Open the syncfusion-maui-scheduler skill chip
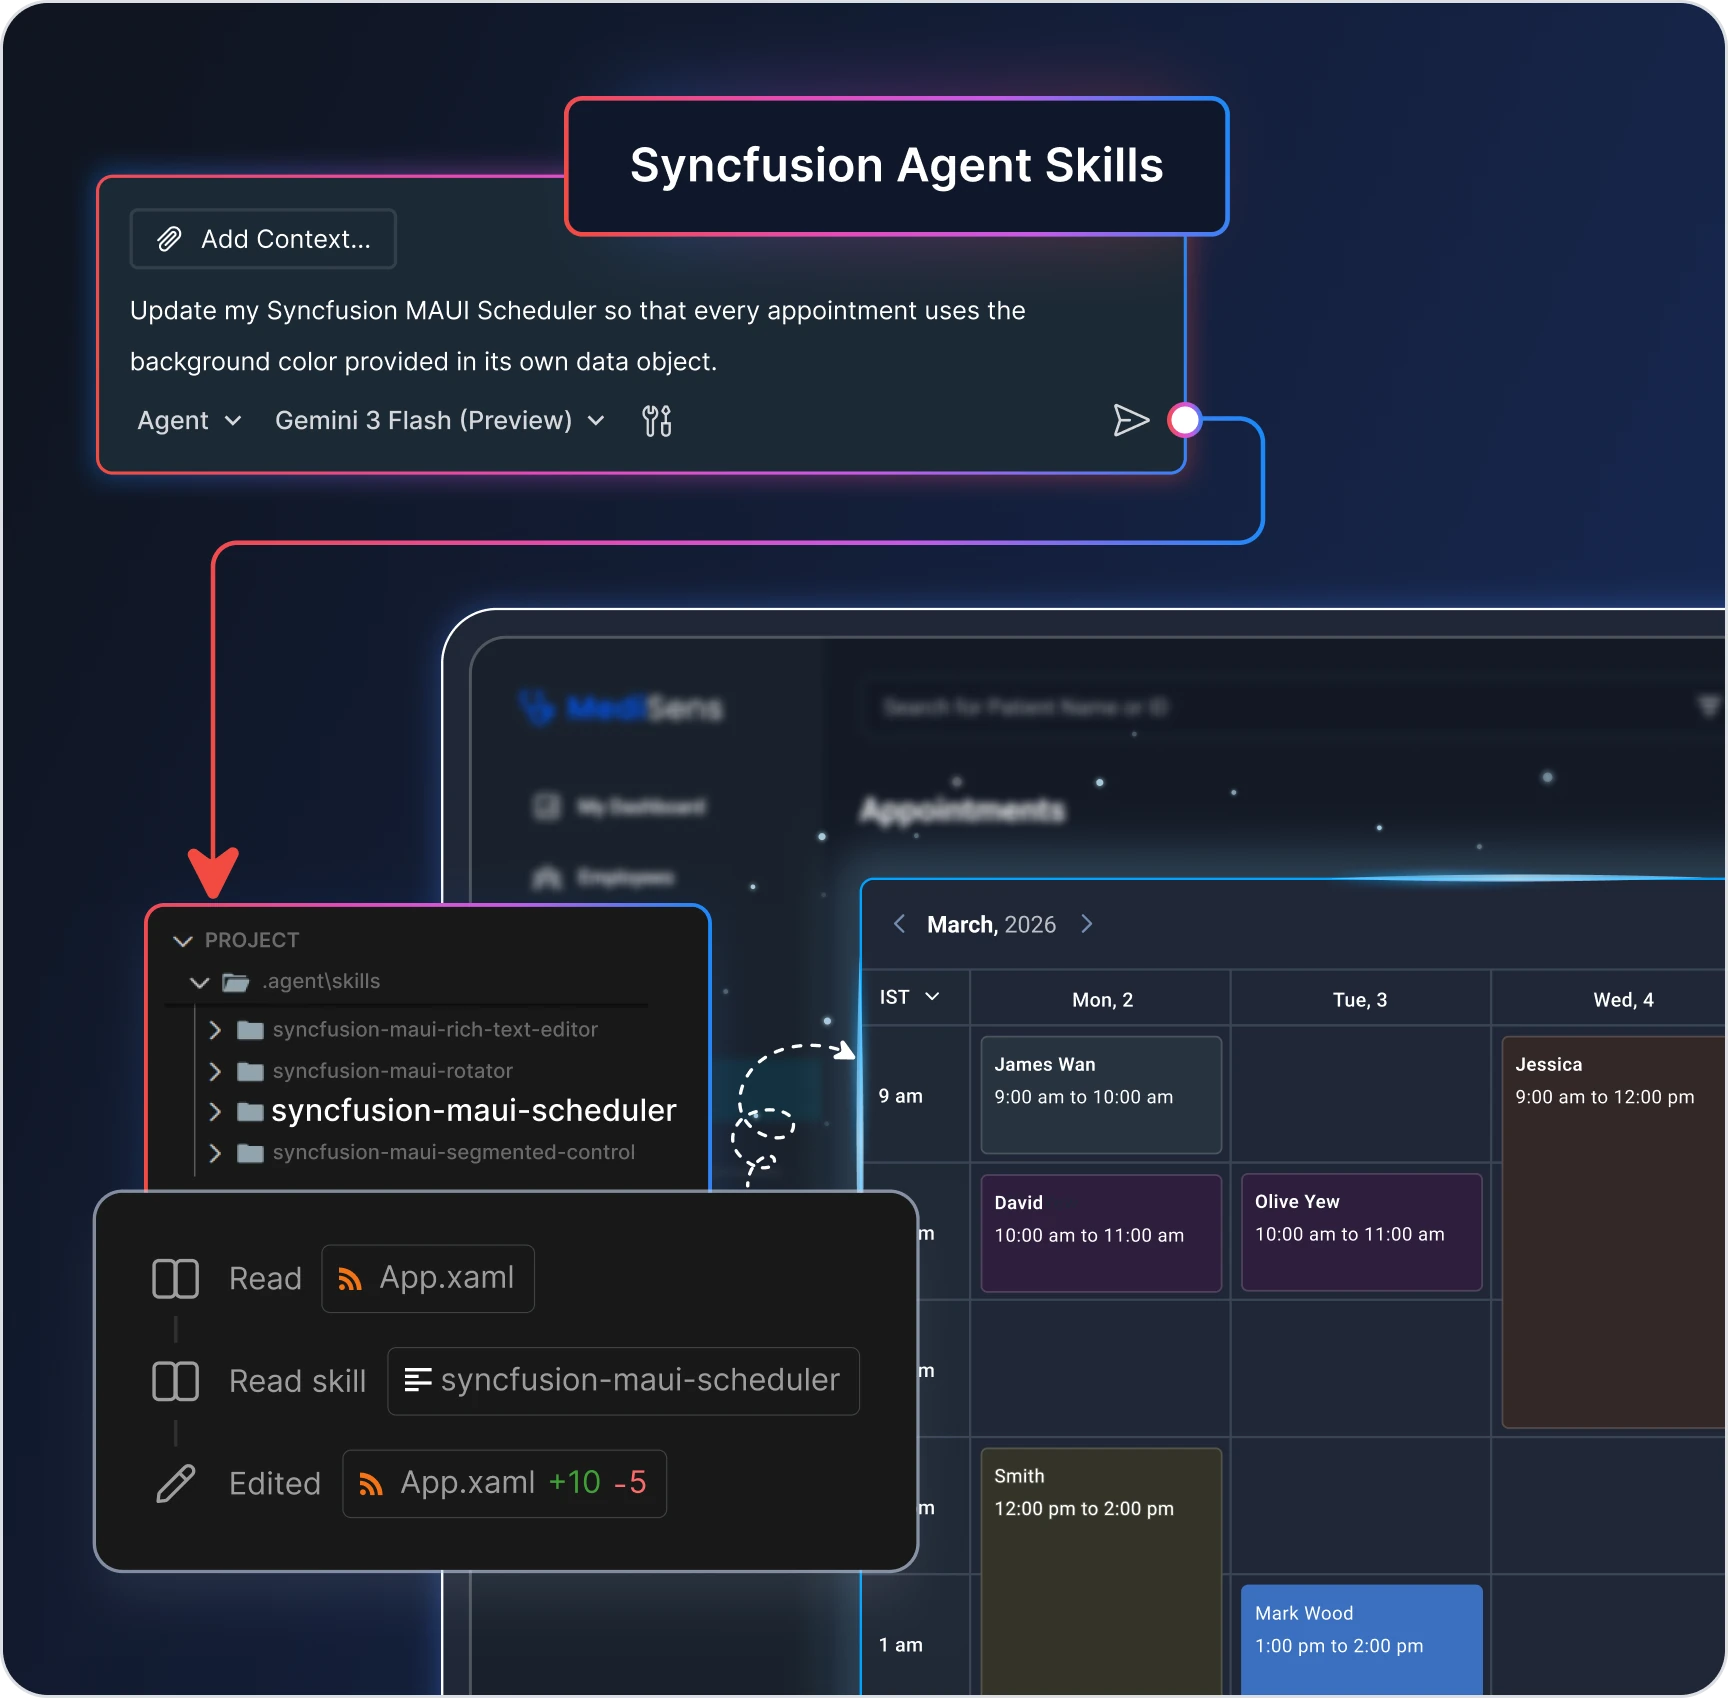The height and width of the screenshot is (1698, 1728). tap(623, 1381)
